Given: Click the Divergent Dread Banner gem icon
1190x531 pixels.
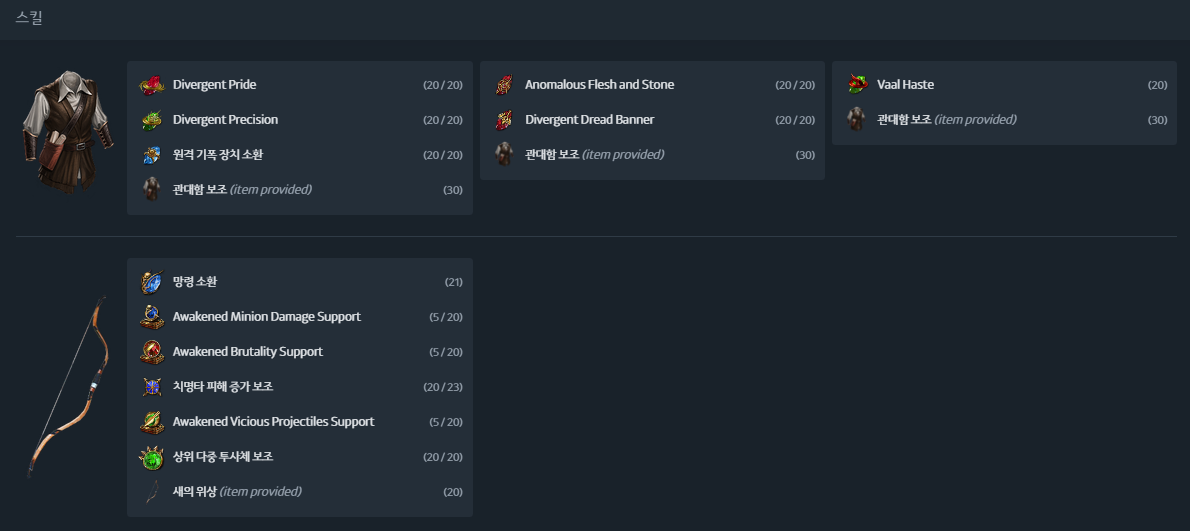Looking at the screenshot, I should (x=504, y=120).
